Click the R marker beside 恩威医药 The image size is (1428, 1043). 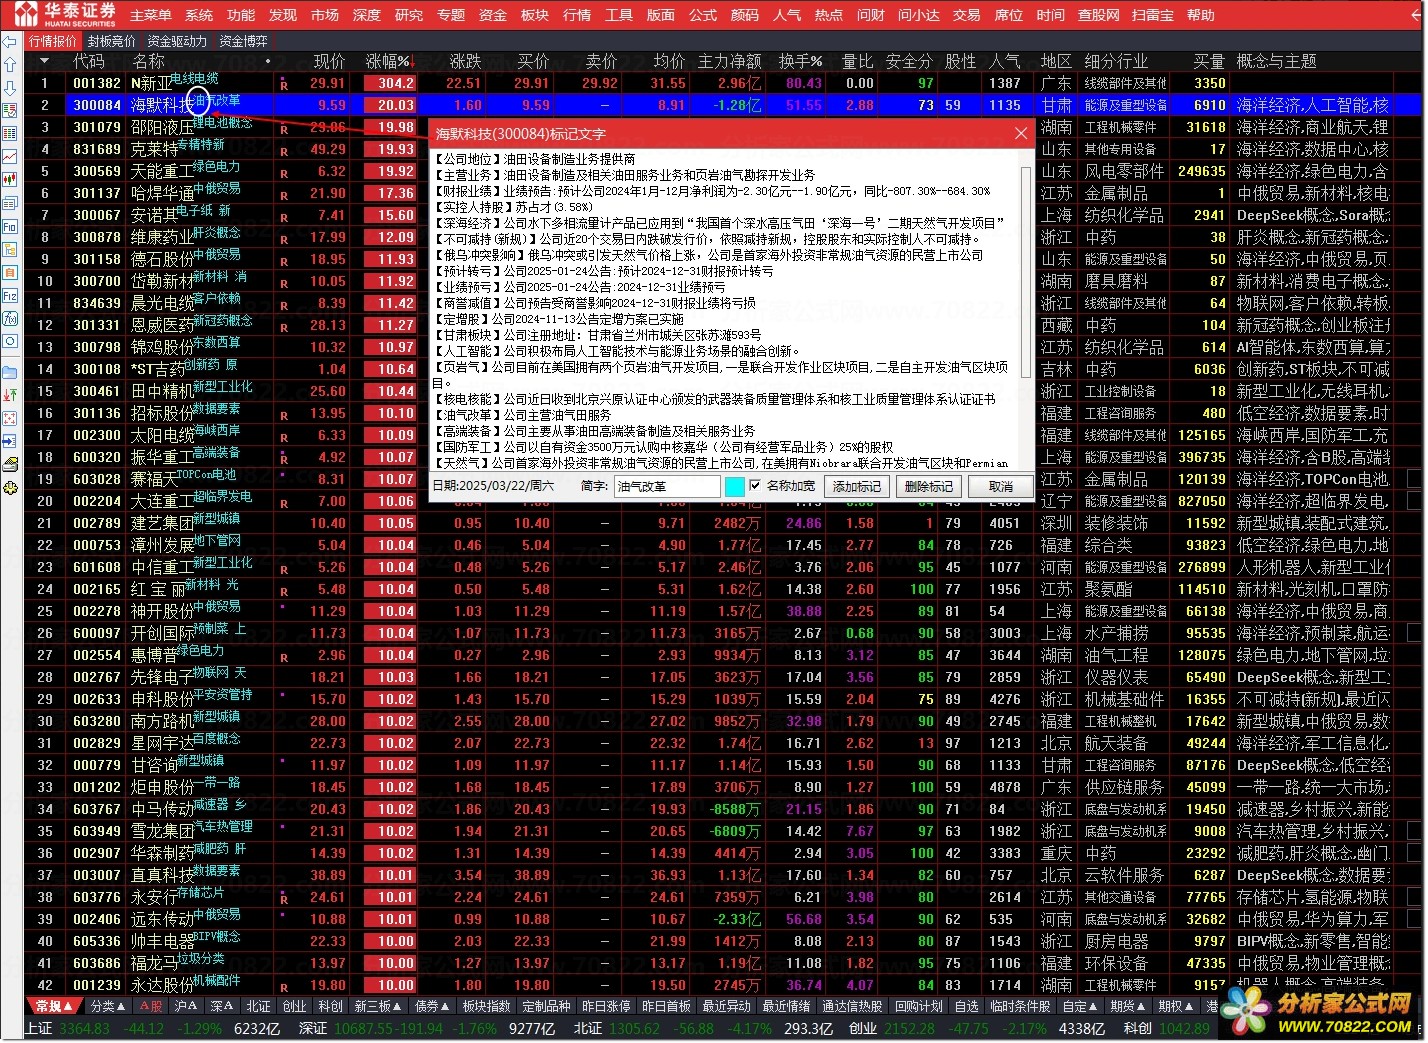(x=284, y=327)
